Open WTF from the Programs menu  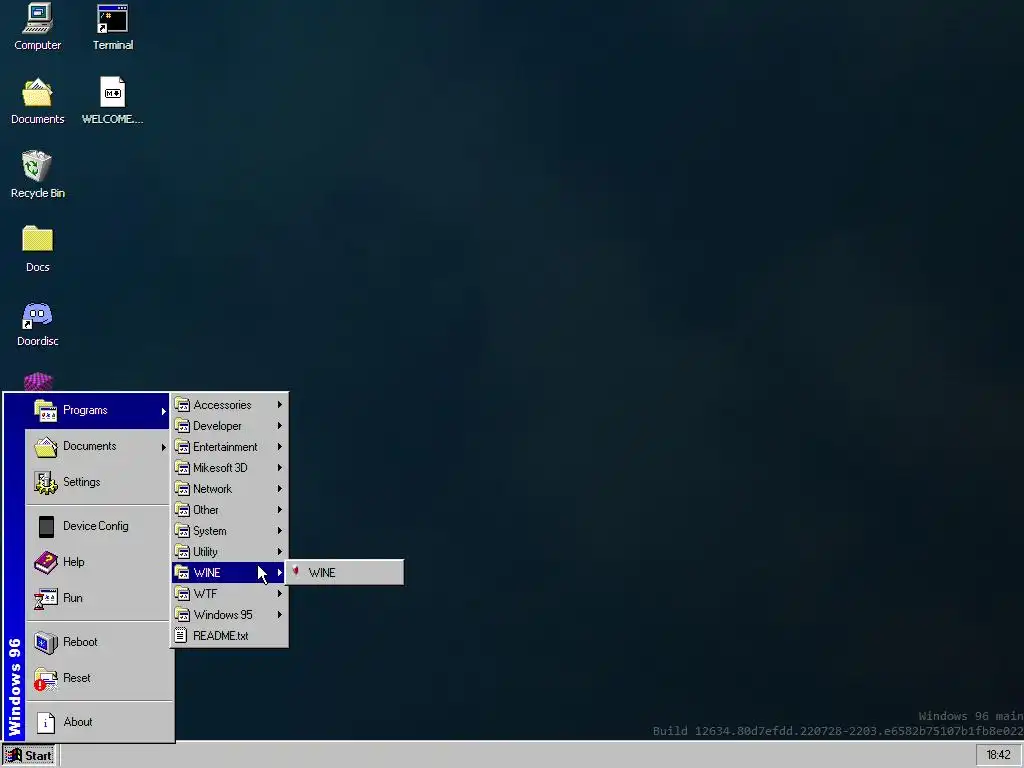[229, 594]
